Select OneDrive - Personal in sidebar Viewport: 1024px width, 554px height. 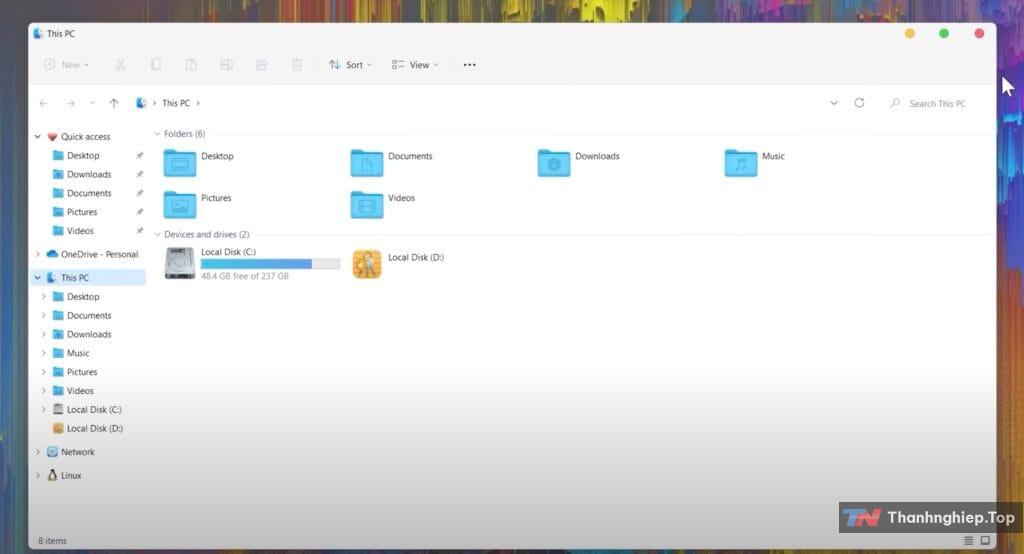pos(98,254)
